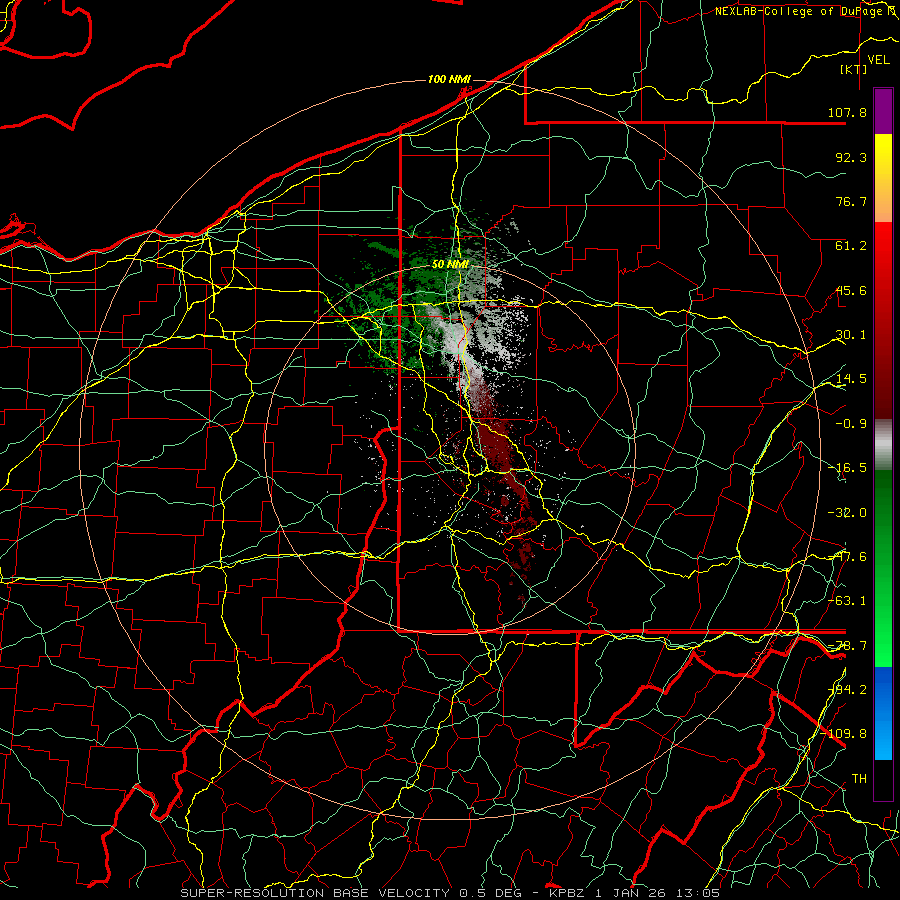Viewport: 900px width, 900px height.
Task: Click the '[KT]' units label
Action: click(853, 69)
